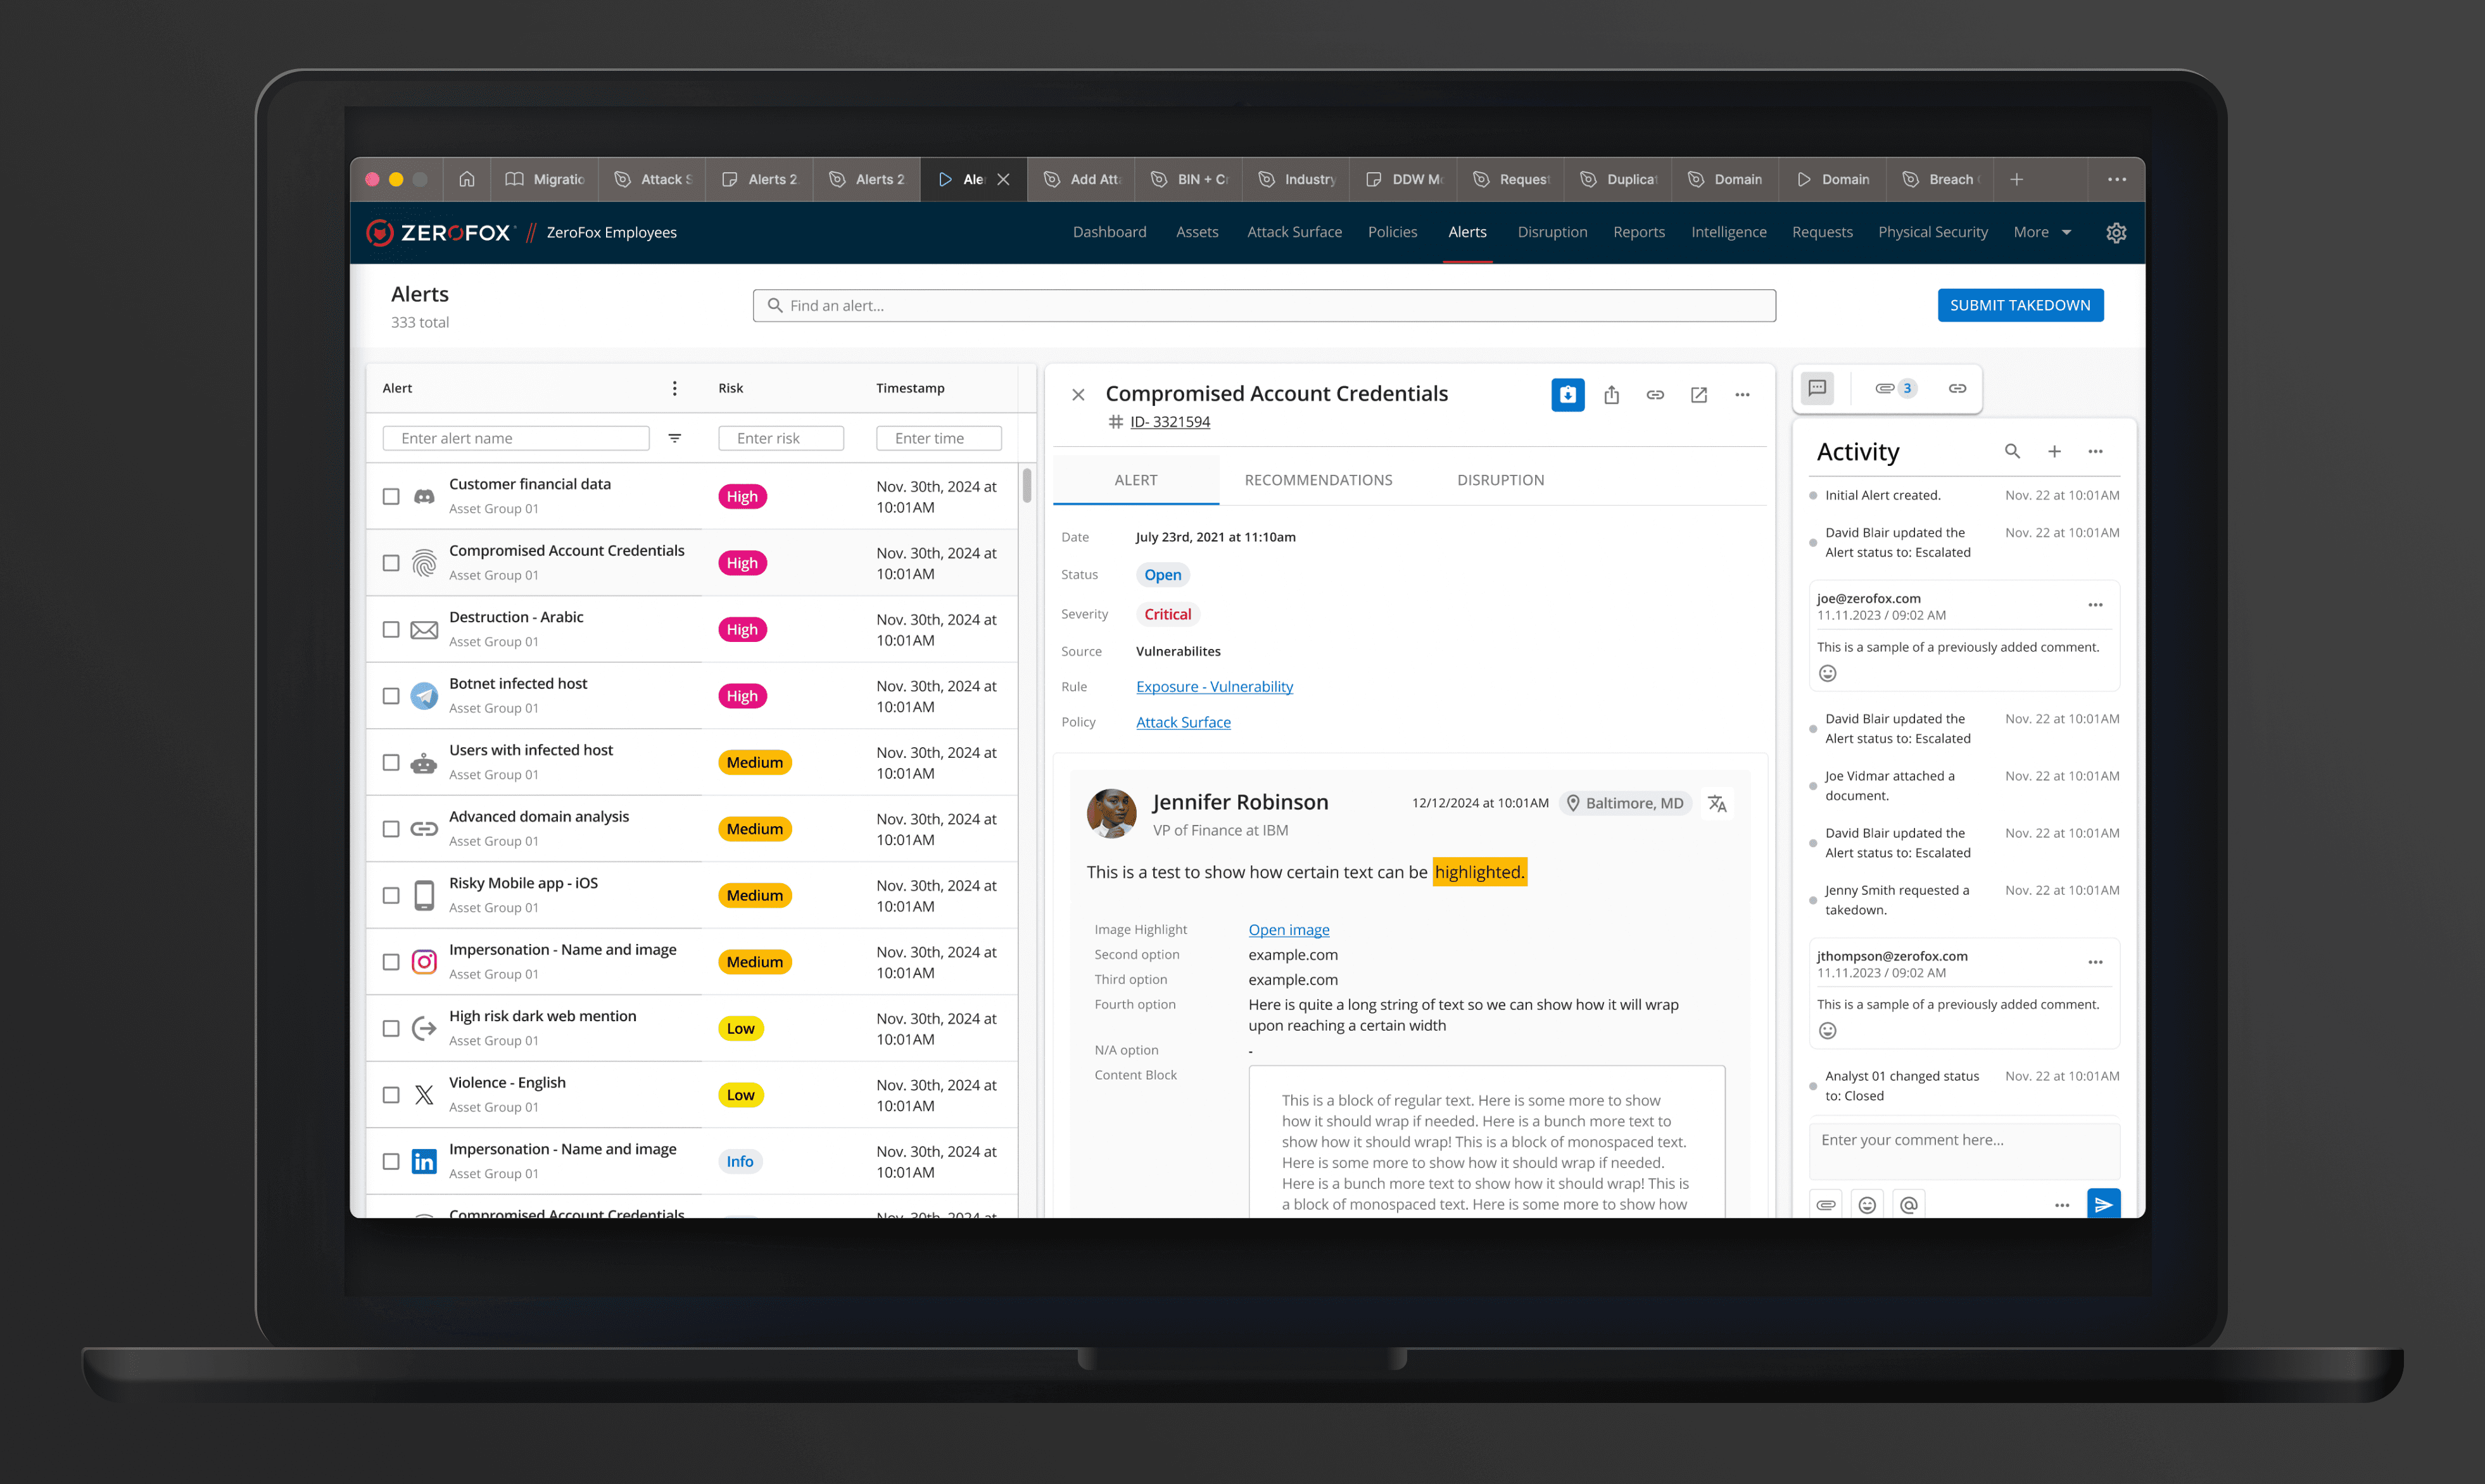Check the Customer financial data alert checkbox

tap(391, 496)
